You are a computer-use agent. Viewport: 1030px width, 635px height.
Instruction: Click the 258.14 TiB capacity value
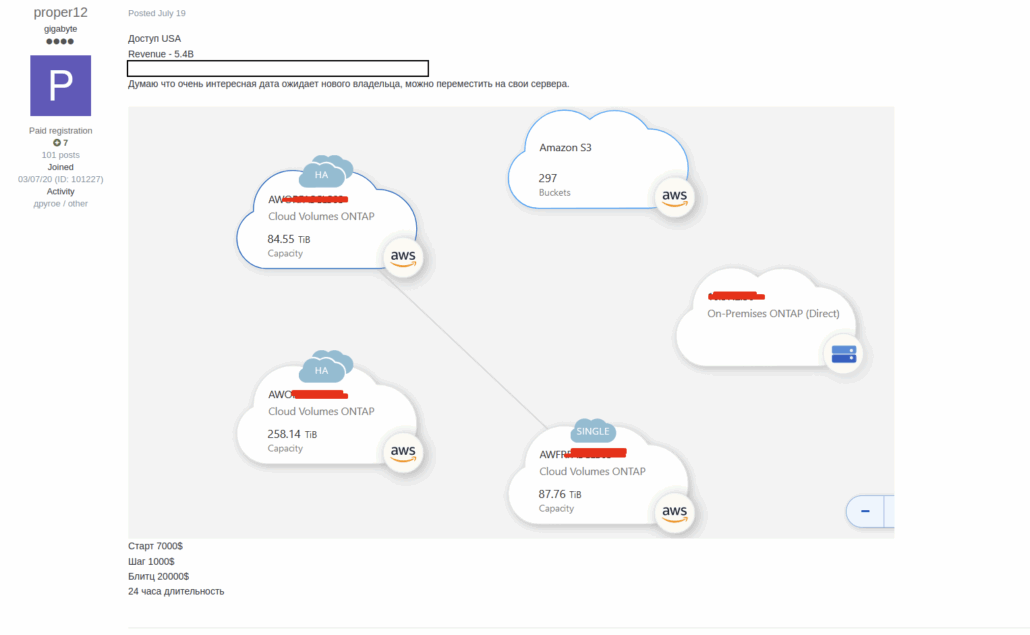point(291,434)
